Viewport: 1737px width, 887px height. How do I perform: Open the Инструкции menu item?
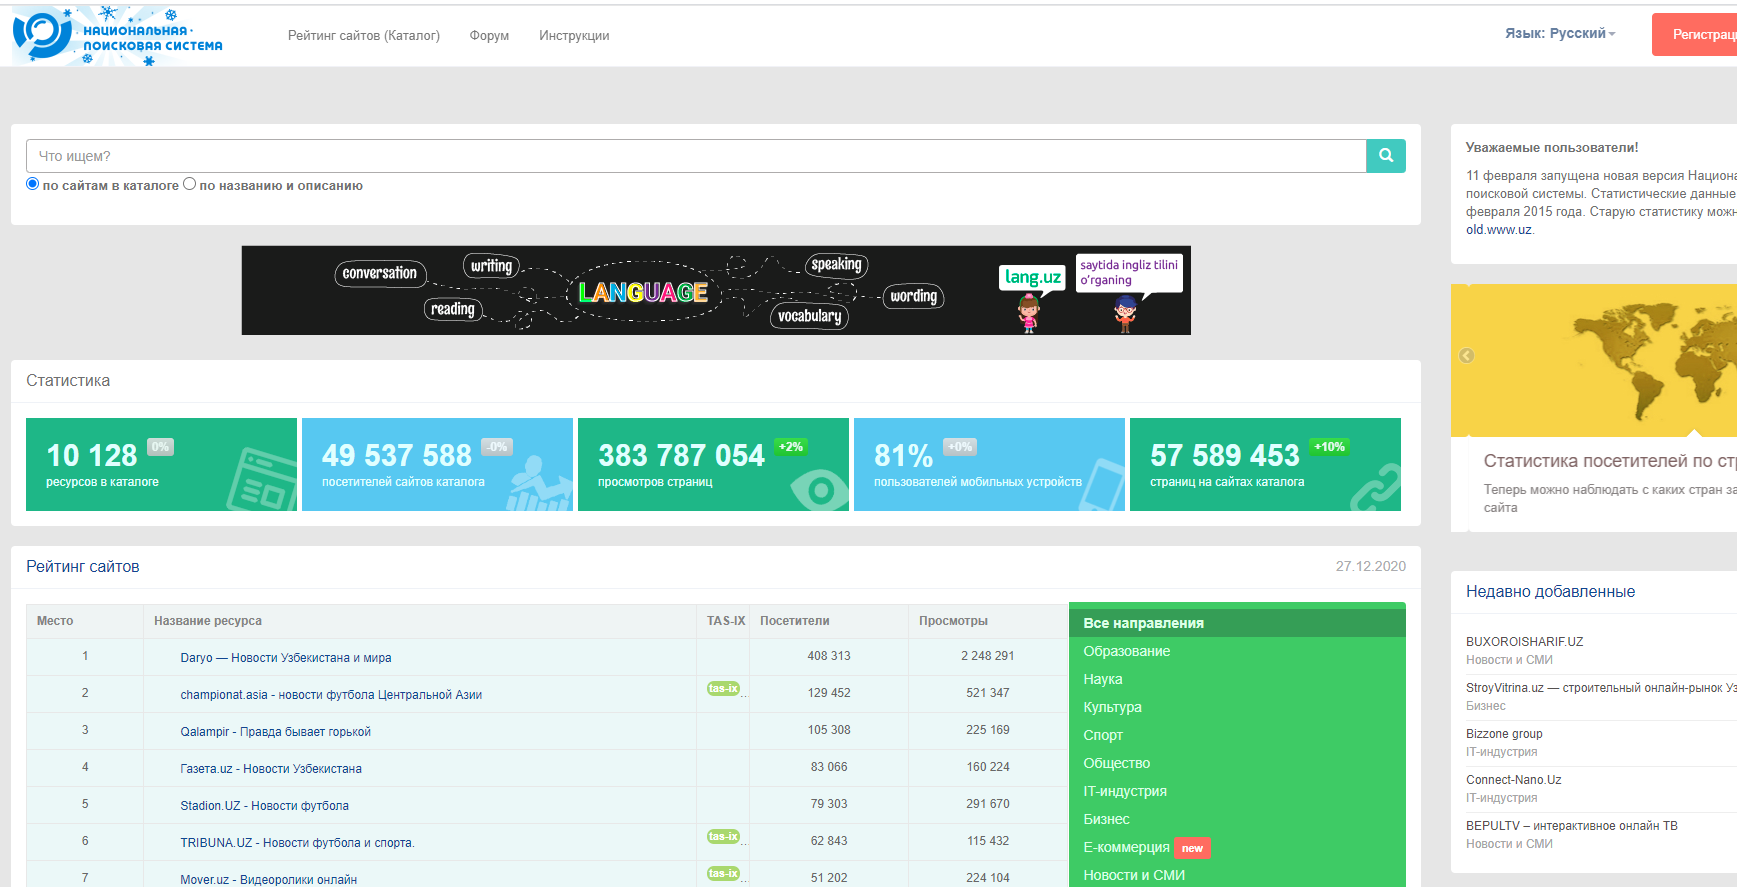pos(574,36)
